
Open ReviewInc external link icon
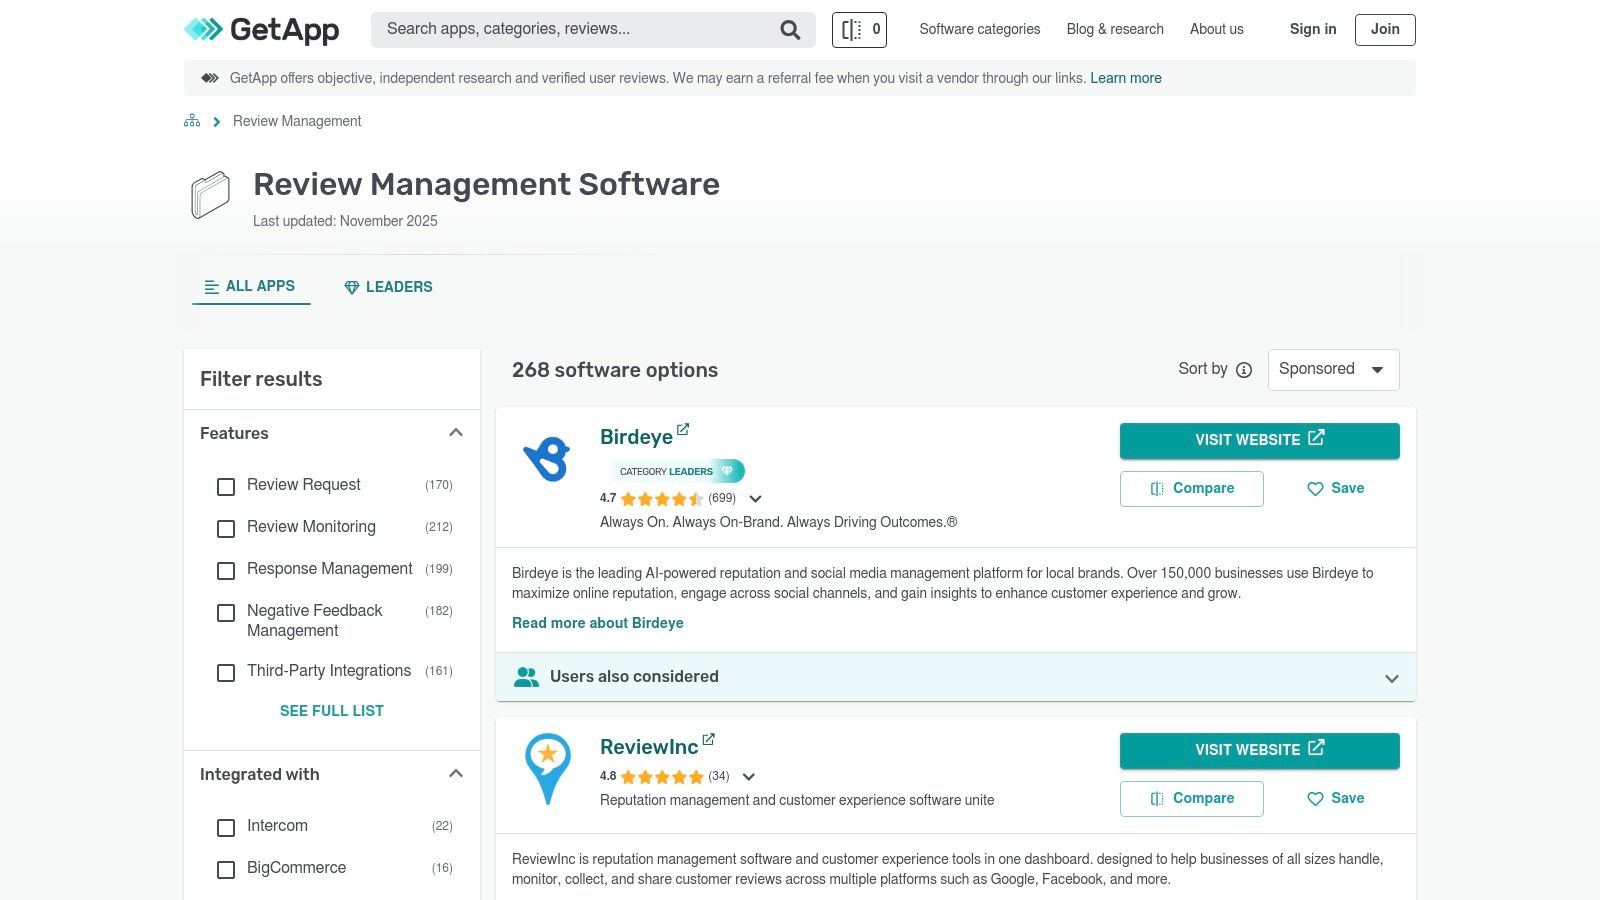708,739
